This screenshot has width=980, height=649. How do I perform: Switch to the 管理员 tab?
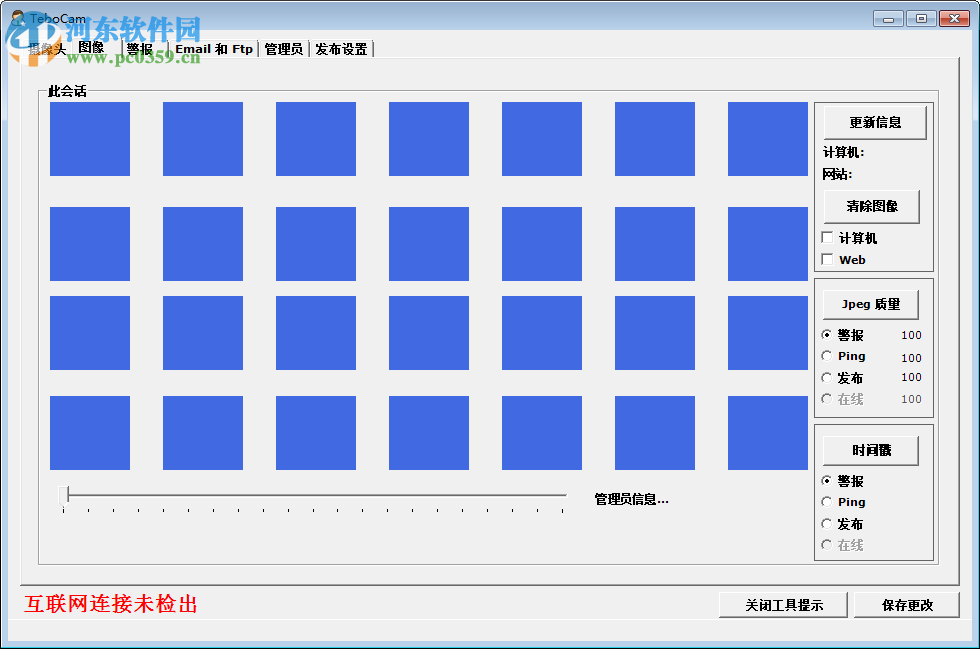coord(284,48)
